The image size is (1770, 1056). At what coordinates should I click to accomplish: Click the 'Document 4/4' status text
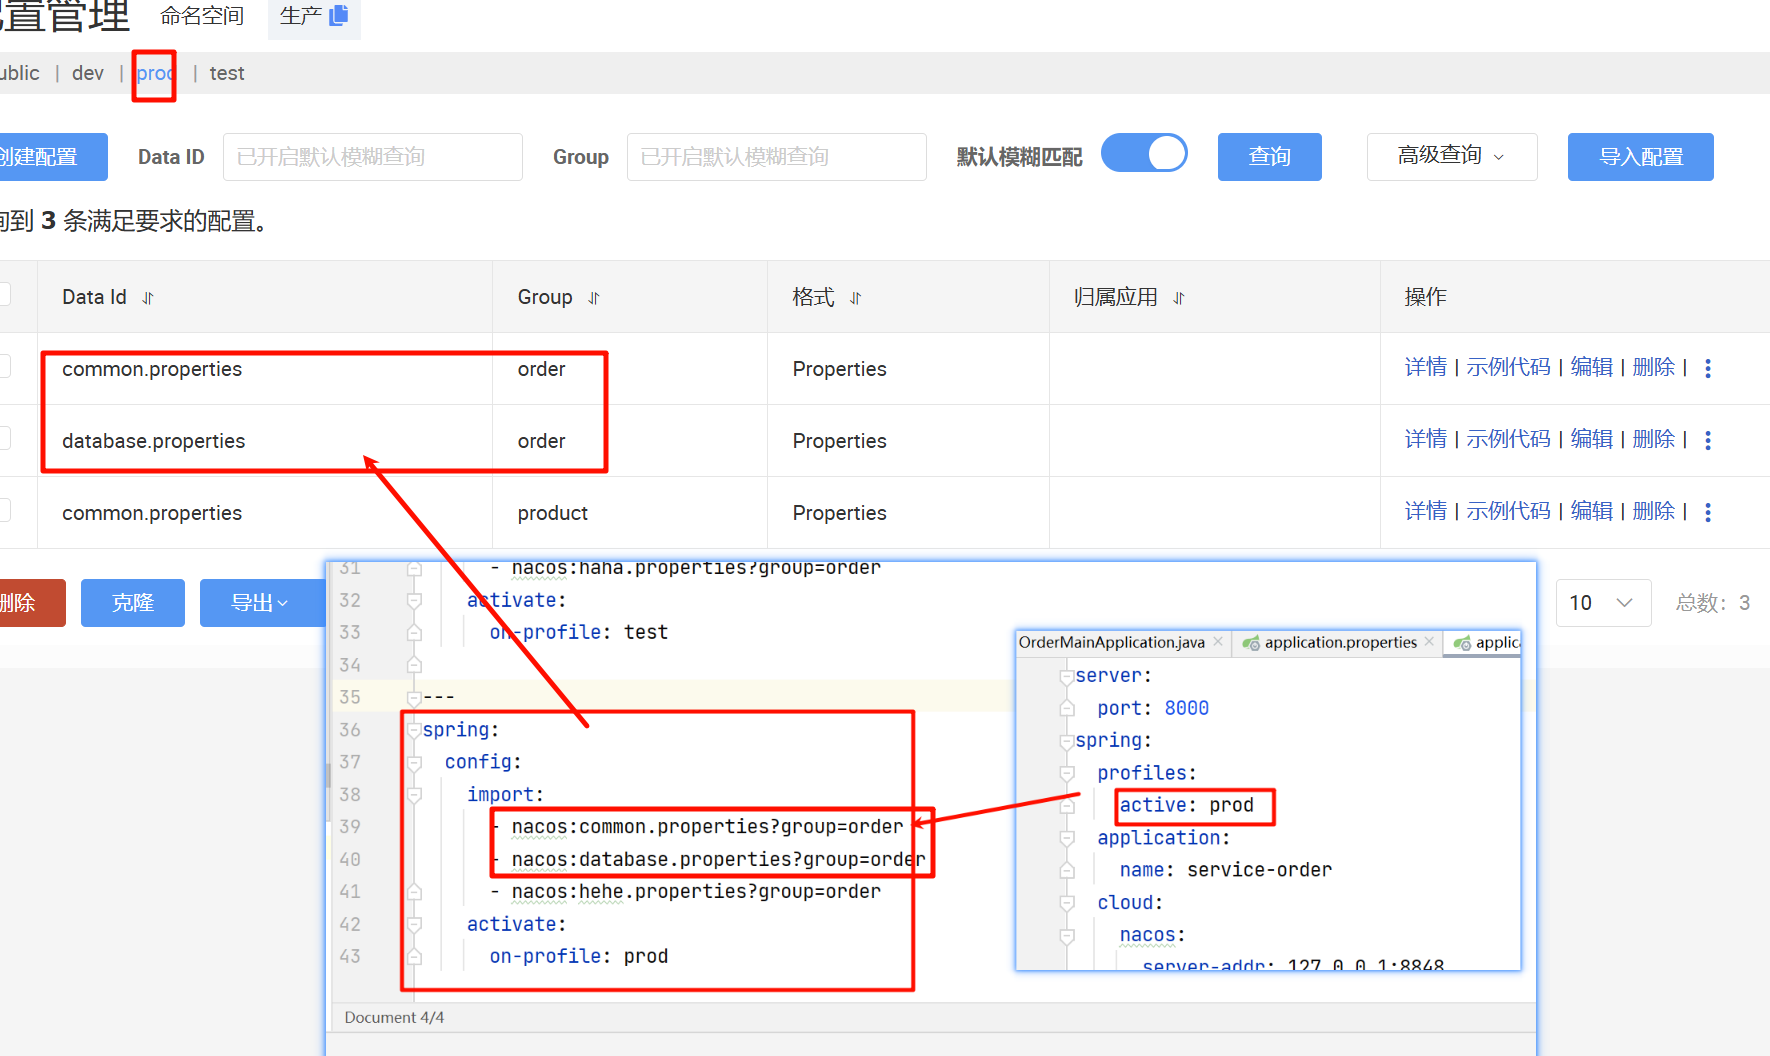tap(394, 1018)
